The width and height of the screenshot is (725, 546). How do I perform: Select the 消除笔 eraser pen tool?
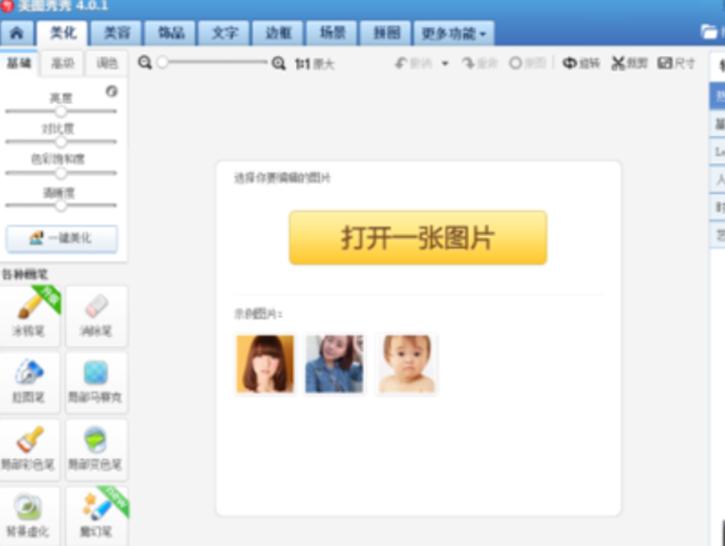click(97, 316)
